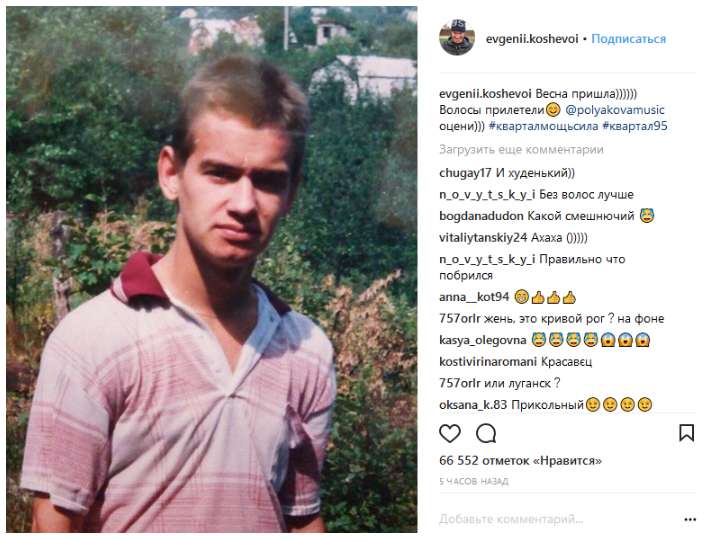
Task: Click the 5 часов назад timestamp
Action: (x=473, y=482)
